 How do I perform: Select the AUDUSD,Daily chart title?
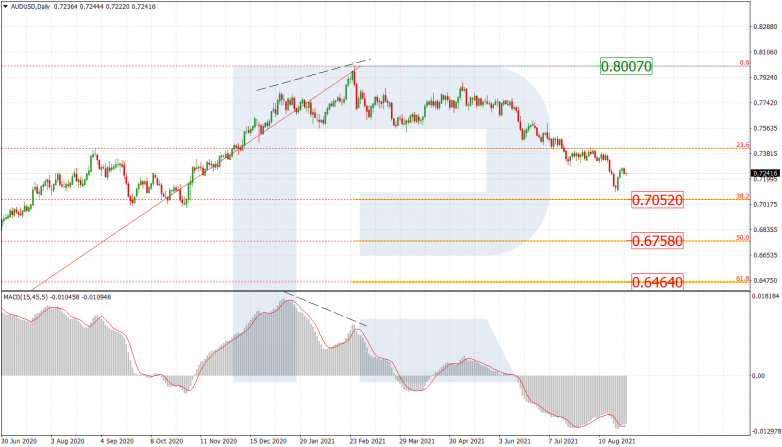[30, 7]
